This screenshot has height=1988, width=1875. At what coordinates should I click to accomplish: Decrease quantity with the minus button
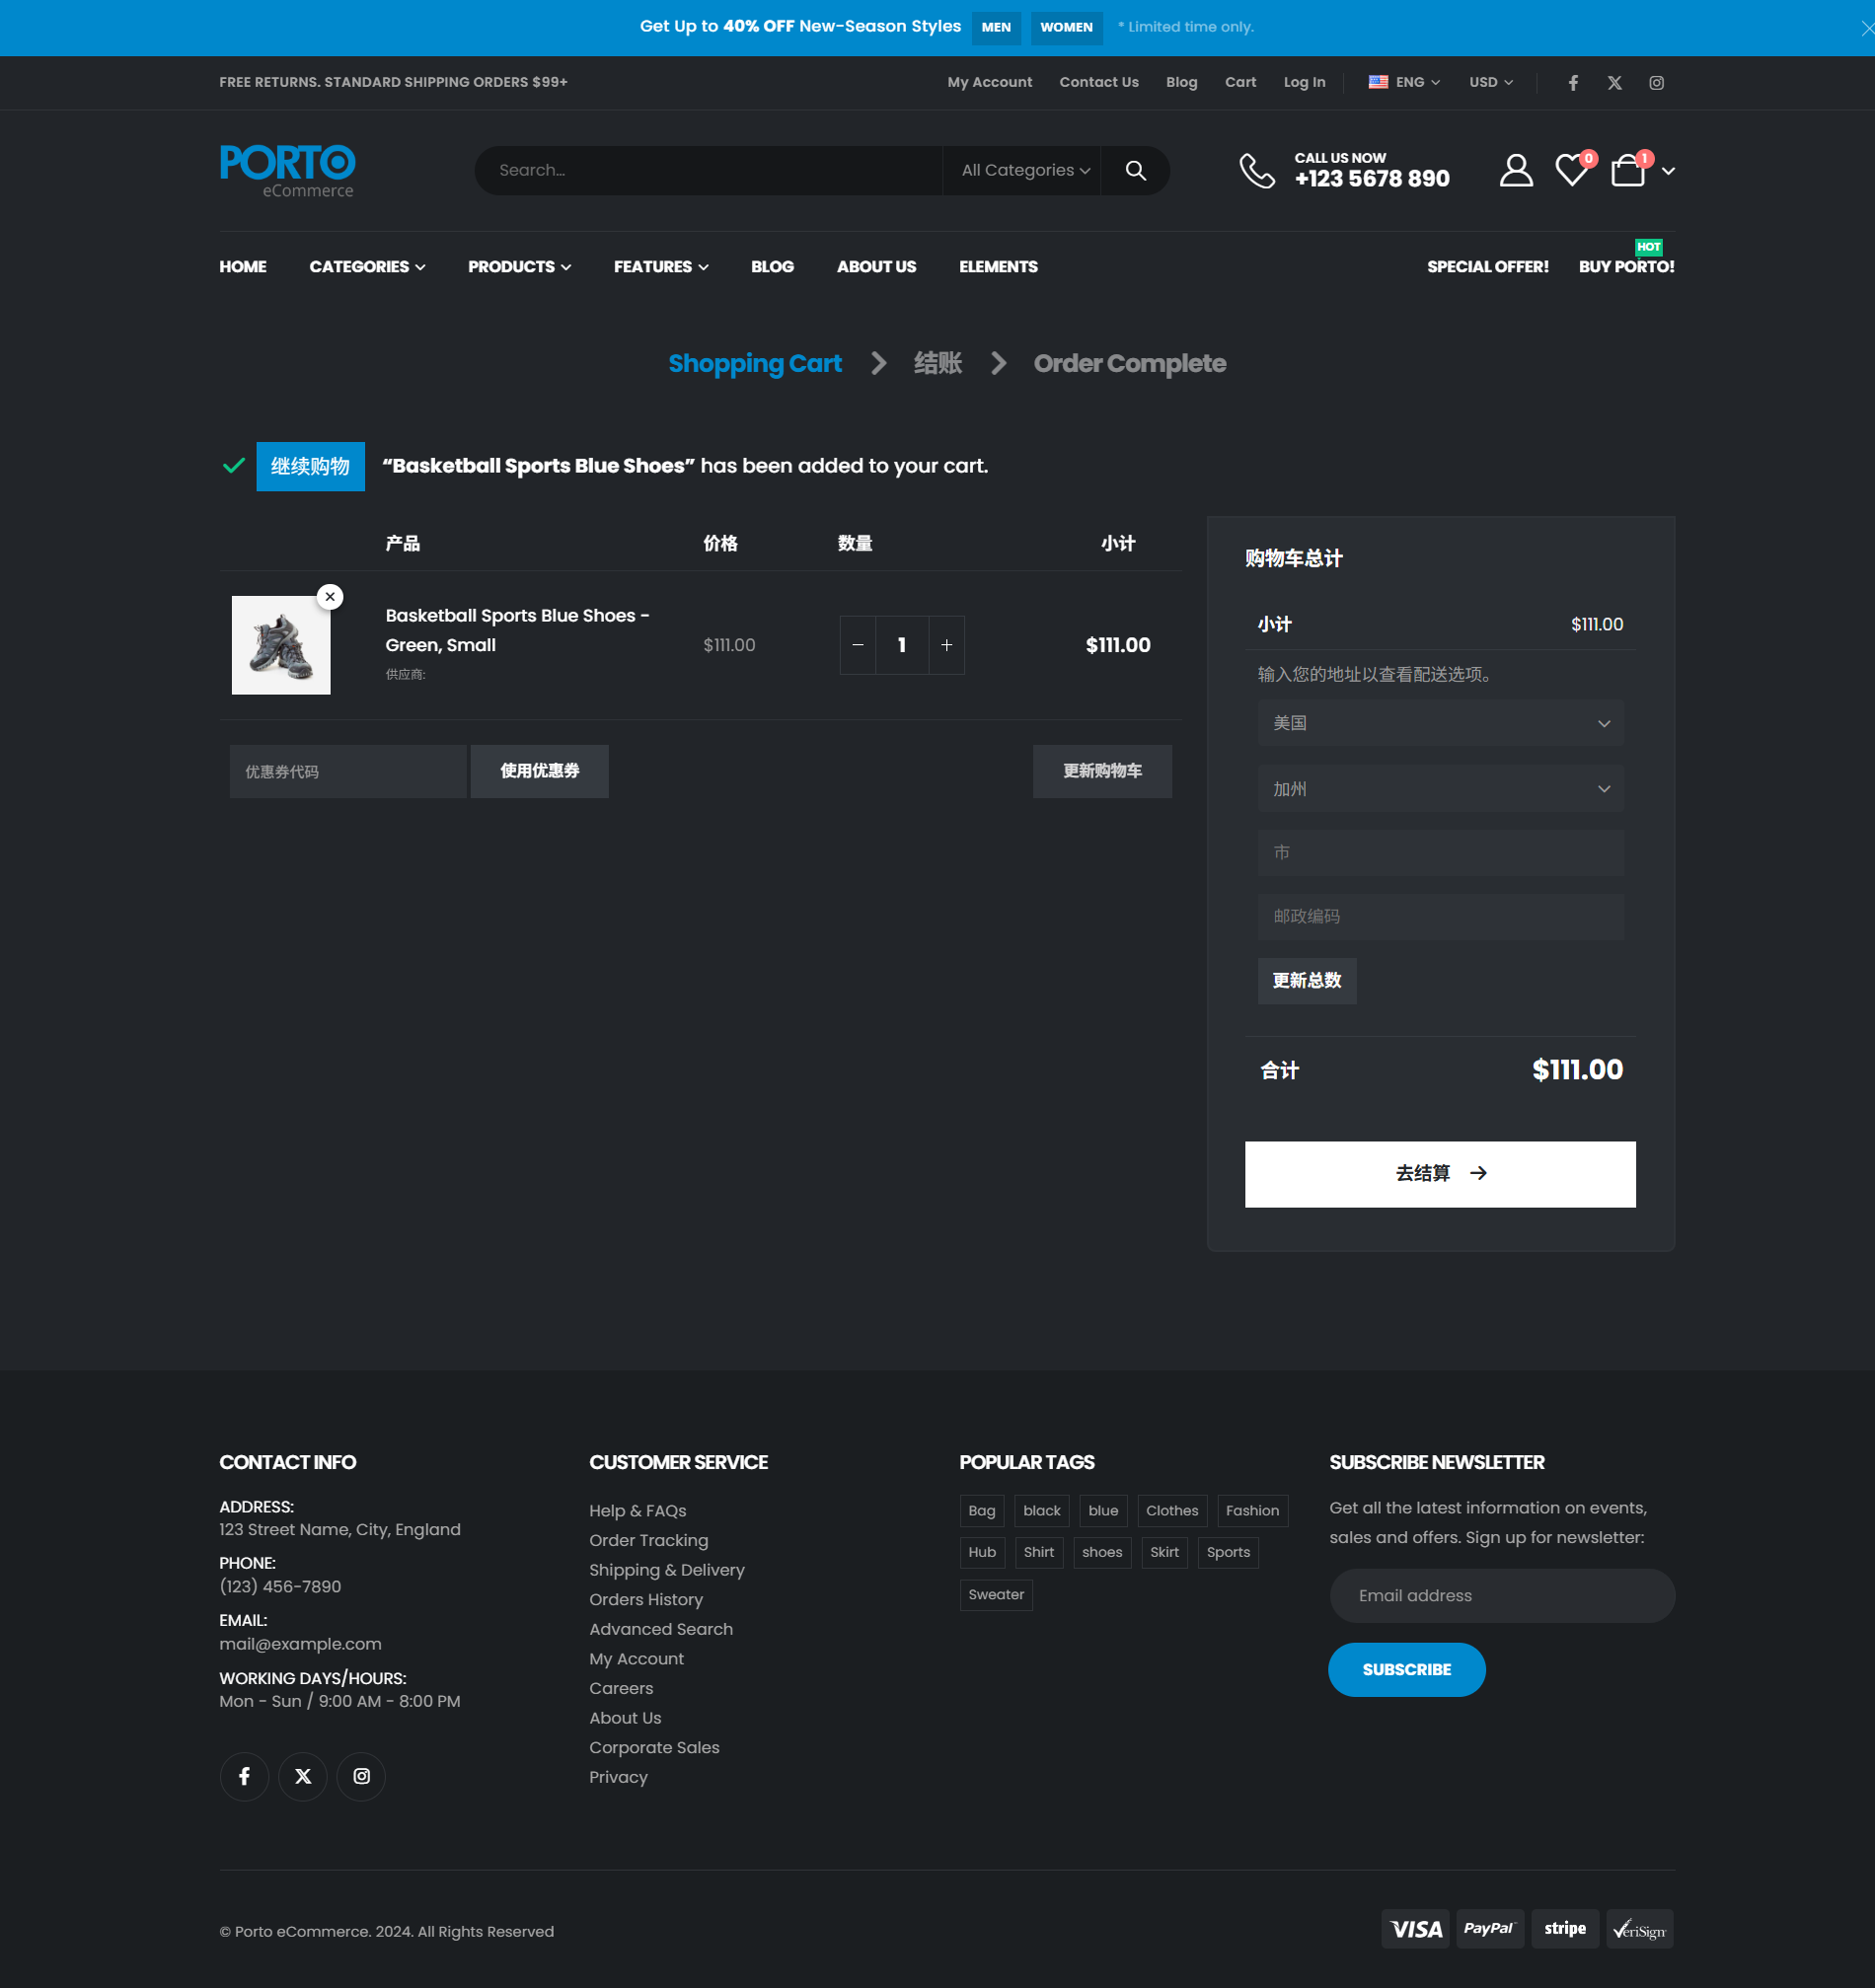[858, 645]
